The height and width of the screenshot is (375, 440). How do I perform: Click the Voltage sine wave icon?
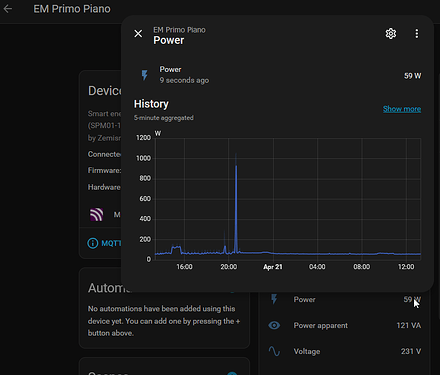tap(274, 351)
